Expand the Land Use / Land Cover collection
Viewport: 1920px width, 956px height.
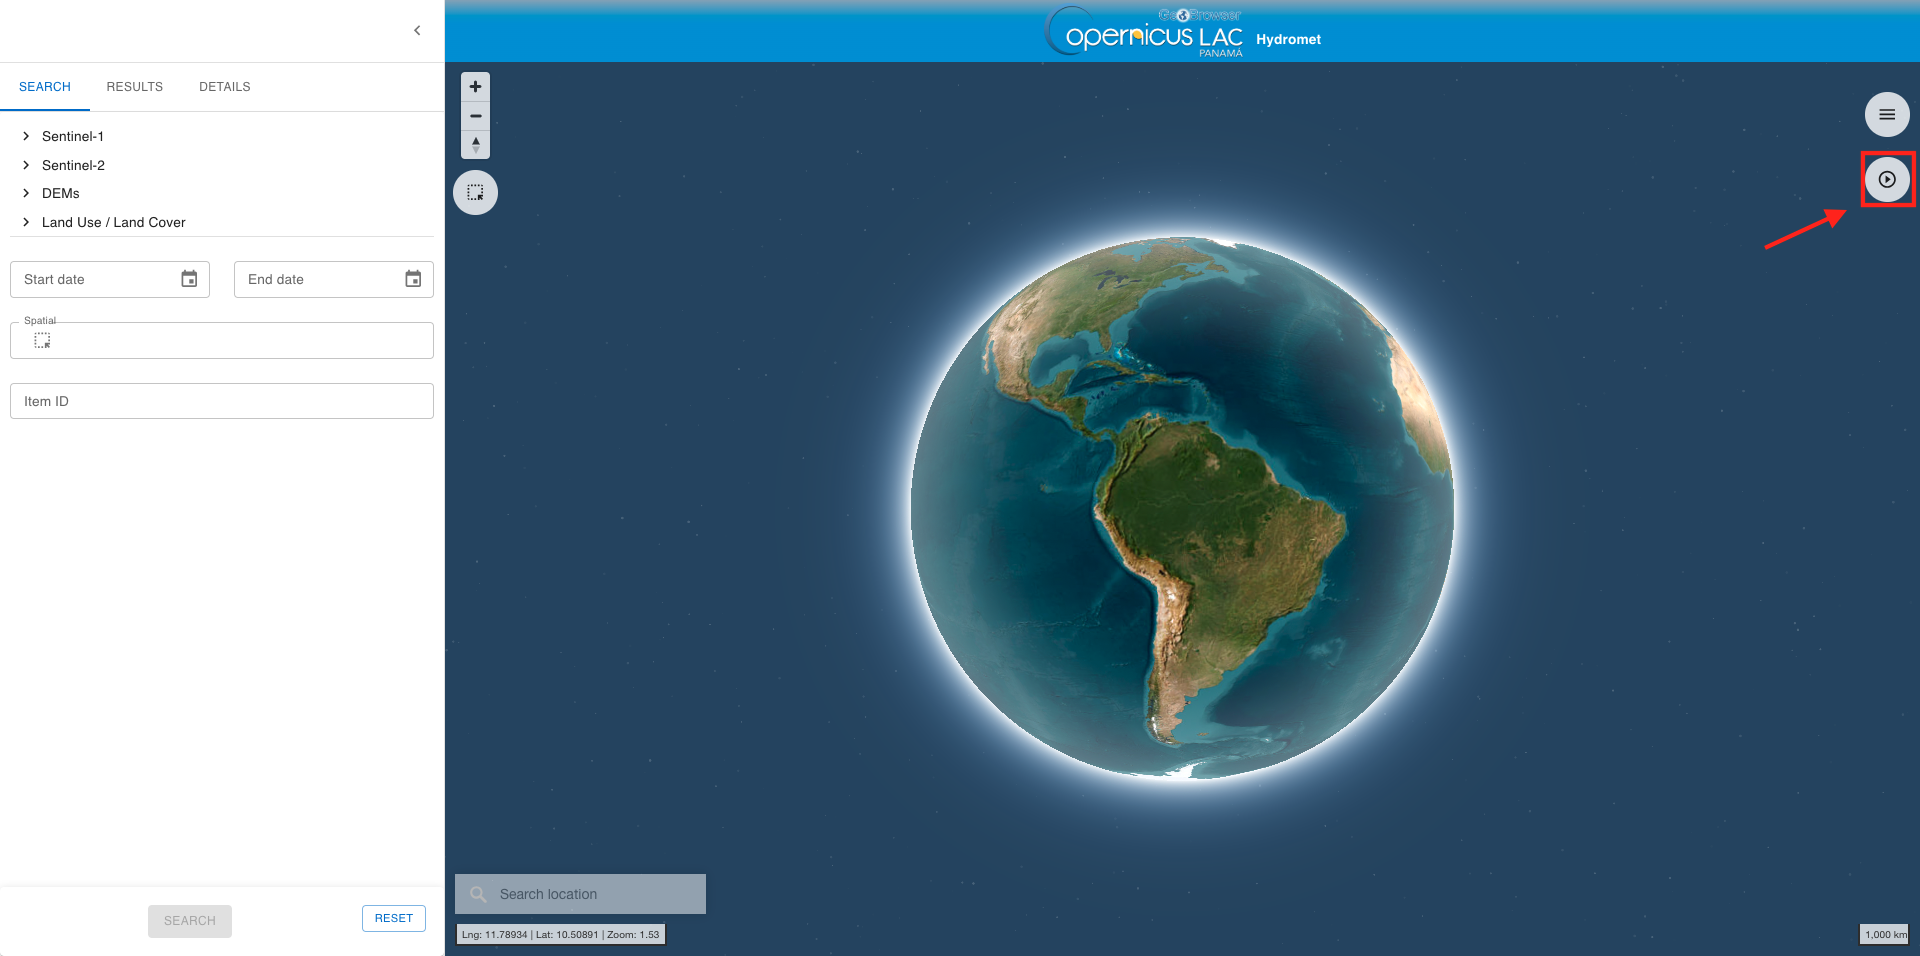[x=26, y=222]
